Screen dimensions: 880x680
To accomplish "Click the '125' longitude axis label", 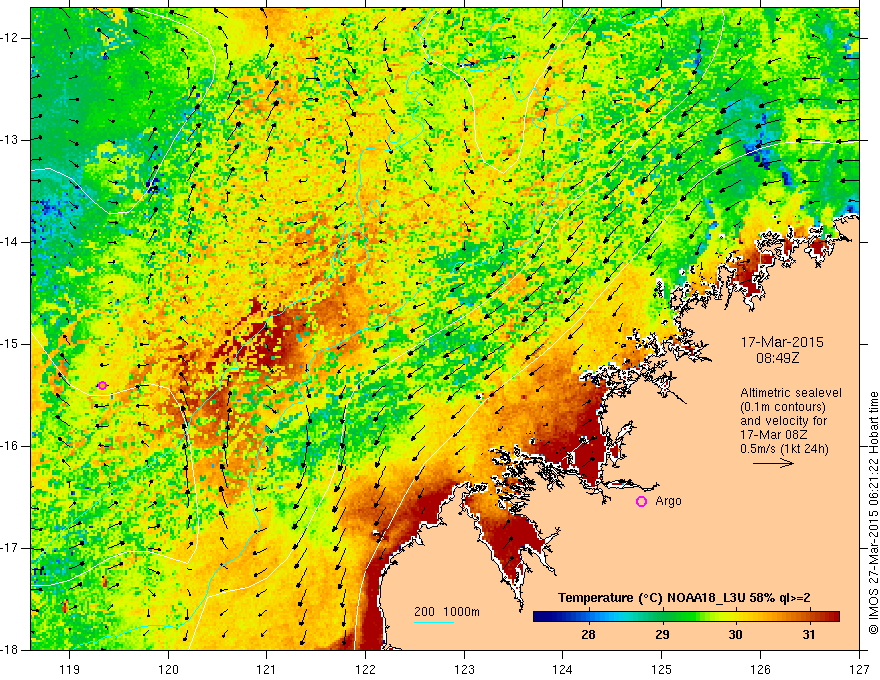I will (x=662, y=669).
